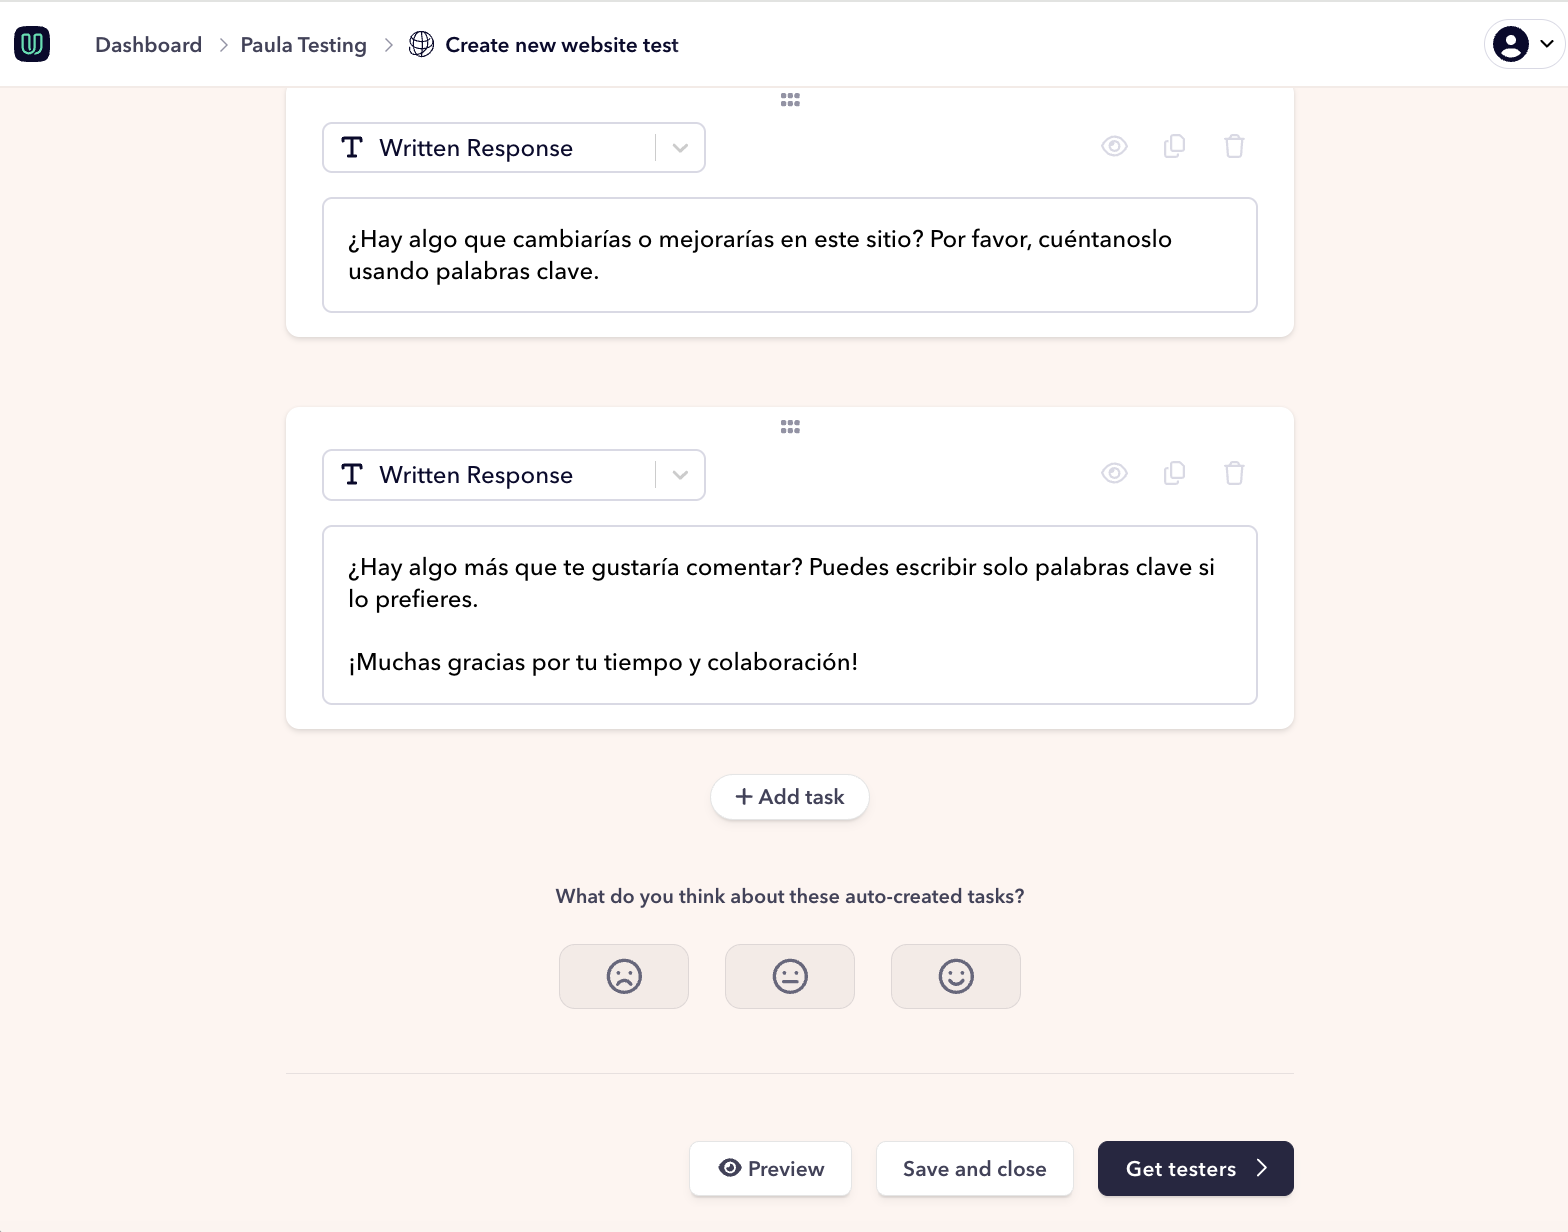Select the neutral face rating
This screenshot has height=1232, width=1568.
coord(789,976)
